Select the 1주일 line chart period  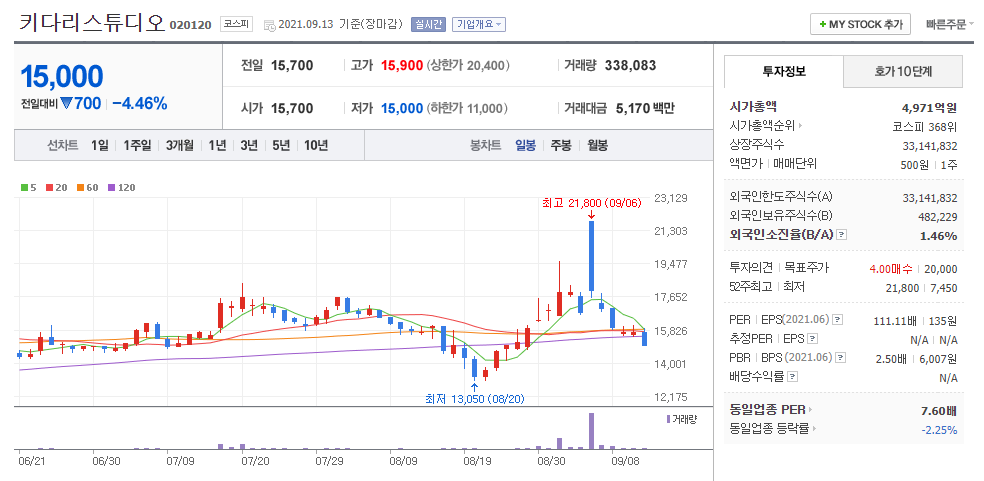[137, 146]
